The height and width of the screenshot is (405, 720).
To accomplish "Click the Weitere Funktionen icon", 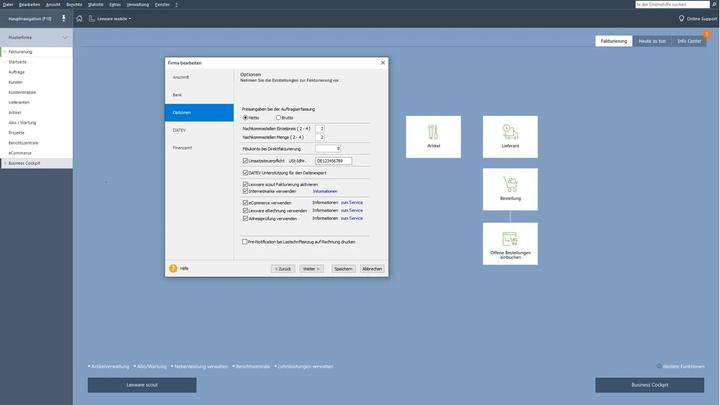I will click(x=659, y=366).
